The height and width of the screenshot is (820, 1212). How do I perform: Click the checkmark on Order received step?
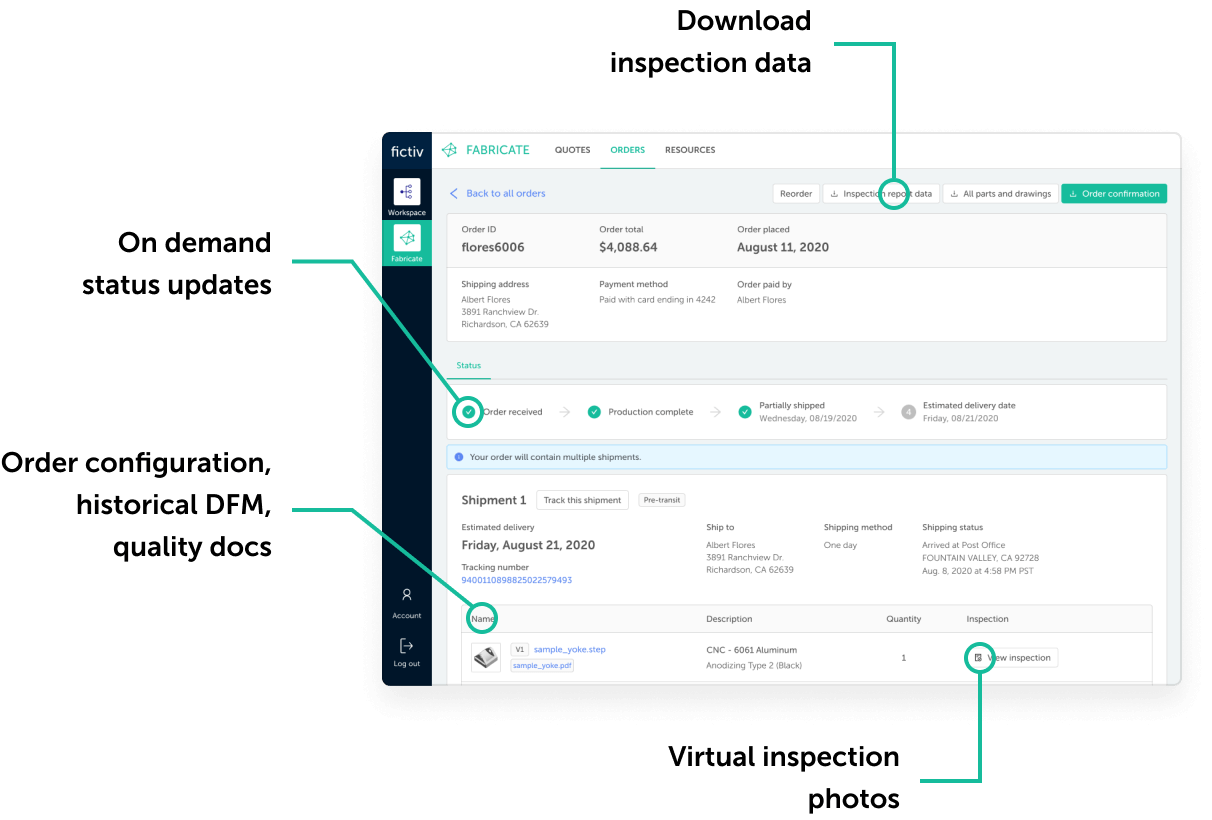pyautogui.click(x=467, y=411)
